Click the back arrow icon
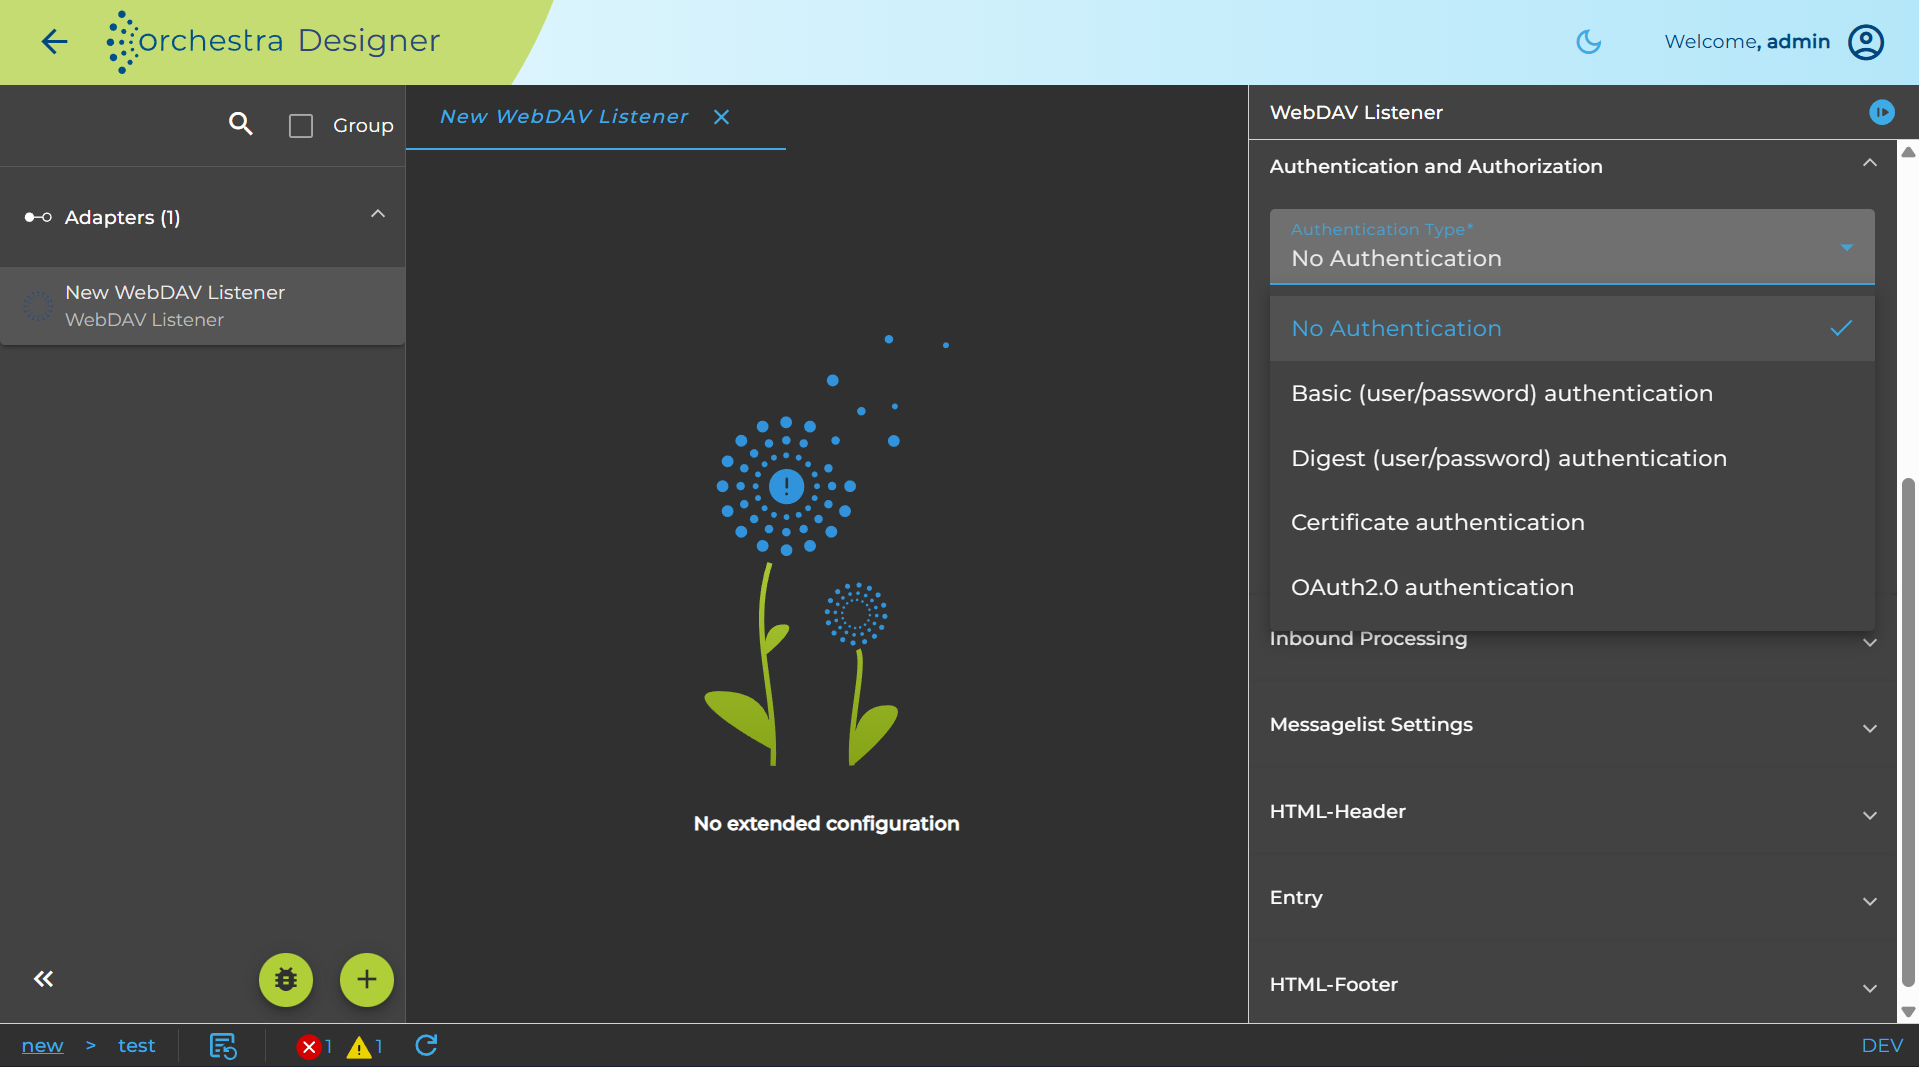The height and width of the screenshot is (1067, 1919). tap(54, 41)
